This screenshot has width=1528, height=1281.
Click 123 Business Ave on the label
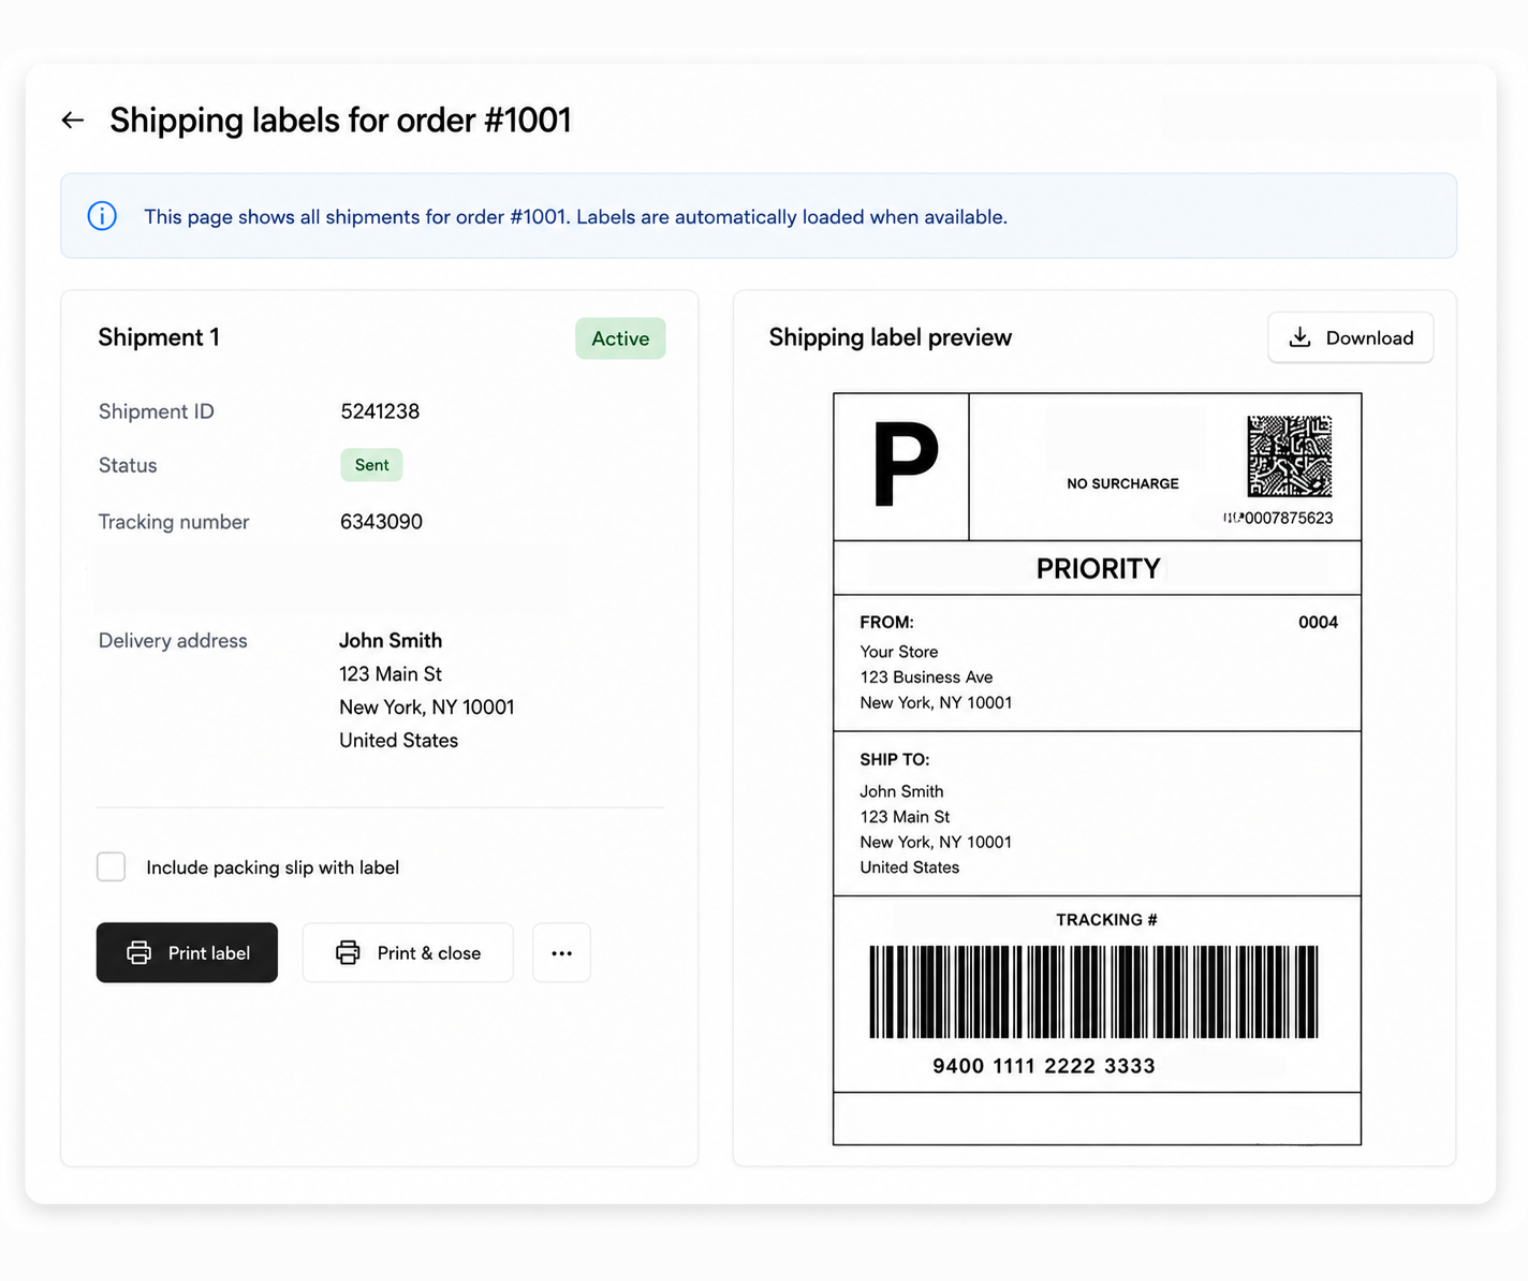tap(926, 677)
